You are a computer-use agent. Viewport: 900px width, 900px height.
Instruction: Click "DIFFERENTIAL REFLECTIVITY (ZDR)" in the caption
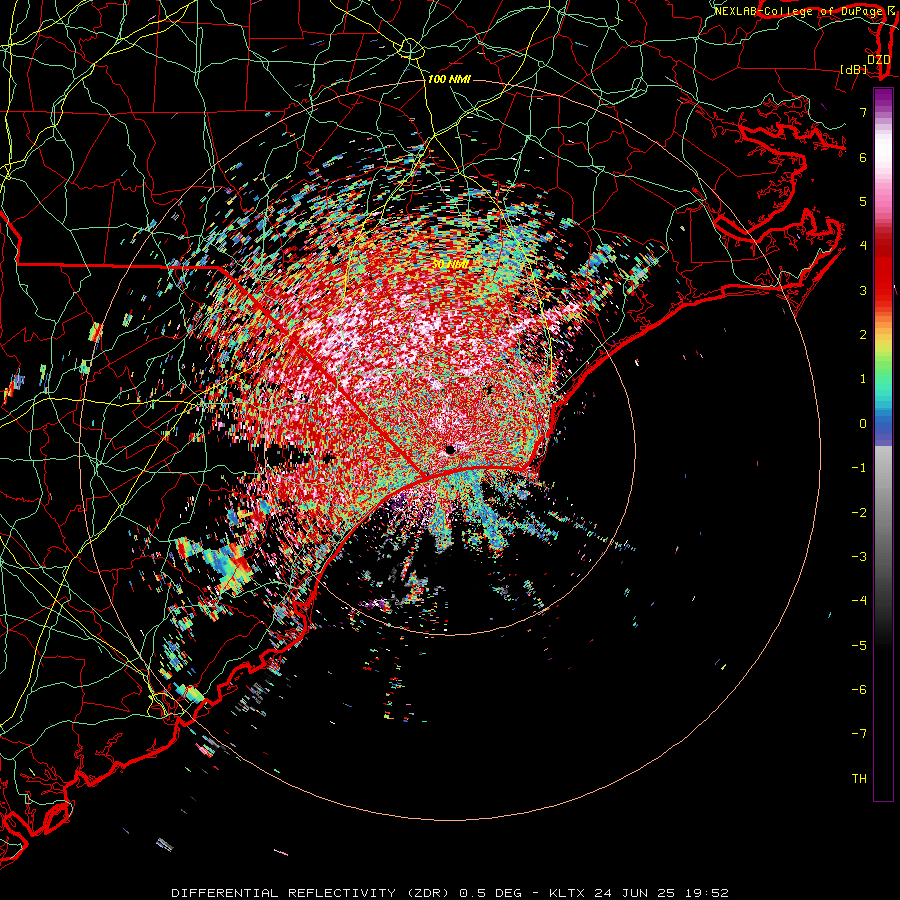point(313,893)
